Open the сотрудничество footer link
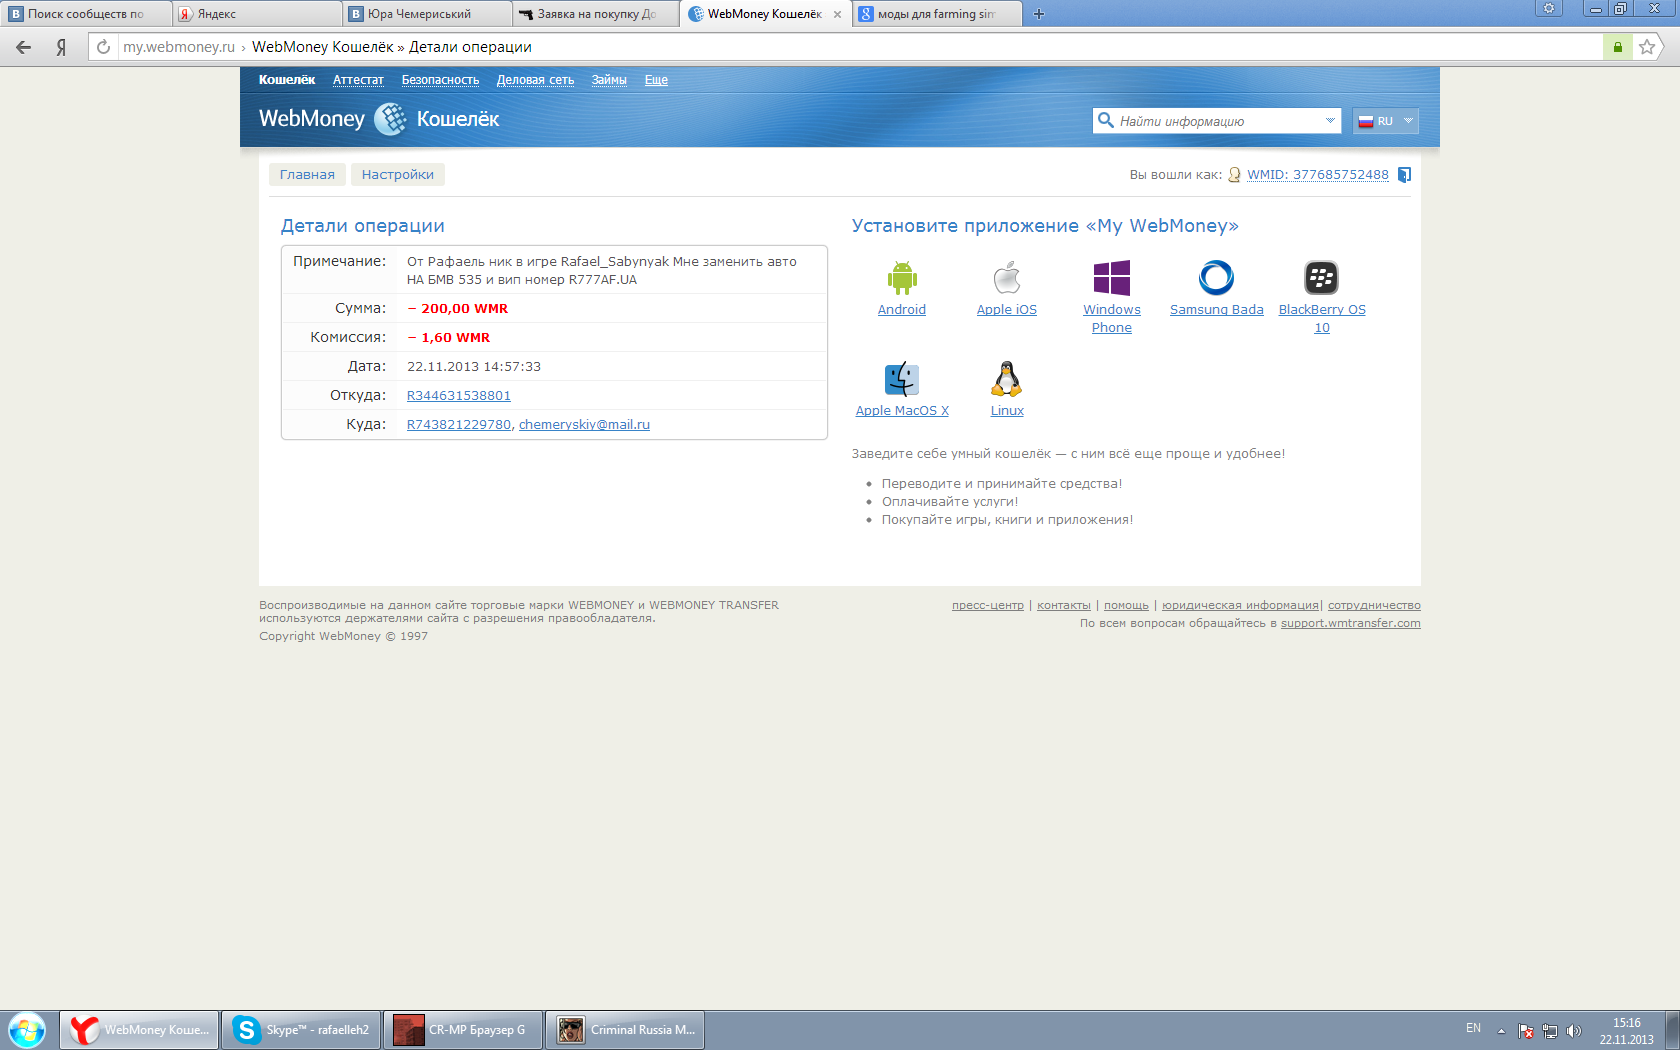Image resolution: width=1680 pixels, height=1050 pixels. (1374, 605)
